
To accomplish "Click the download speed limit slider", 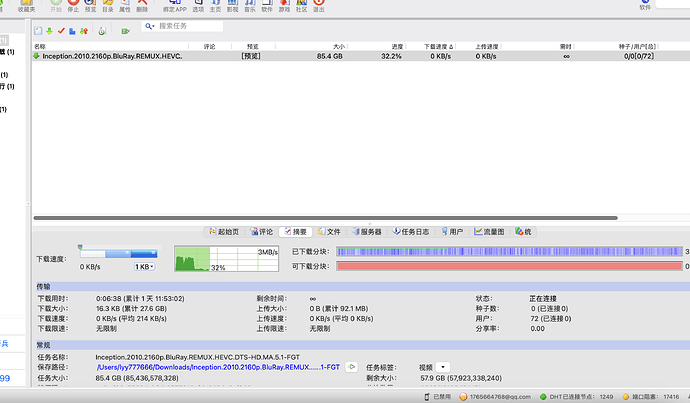I will click(118, 253).
